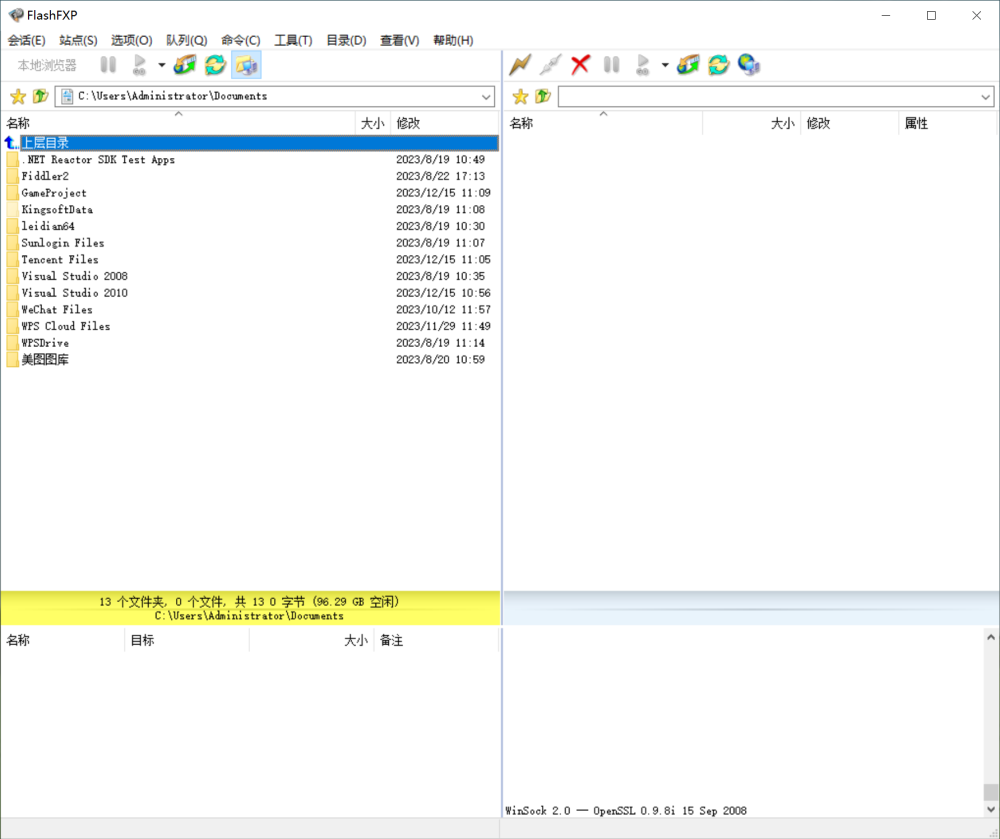
Task: Expand the local path dropdown for C:\Users\Administrator\Documents
Action: (x=486, y=97)
